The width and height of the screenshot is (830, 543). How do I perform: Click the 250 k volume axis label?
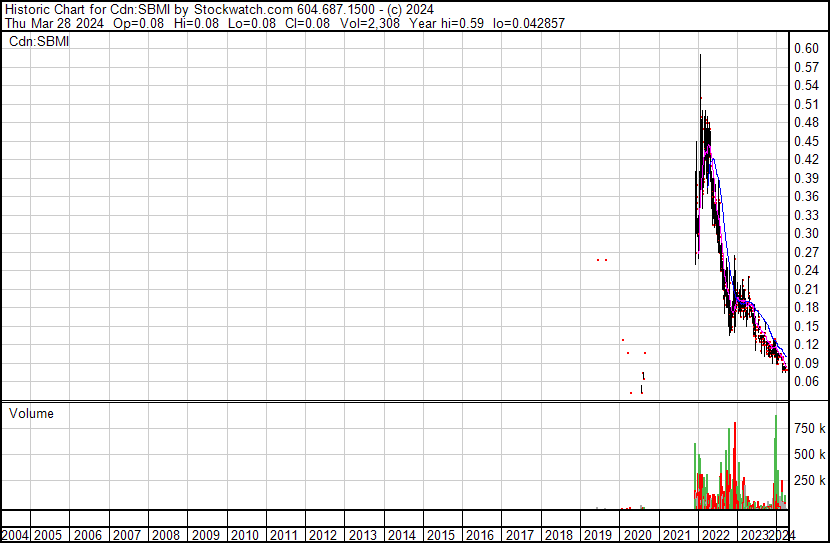click(809, 480)
